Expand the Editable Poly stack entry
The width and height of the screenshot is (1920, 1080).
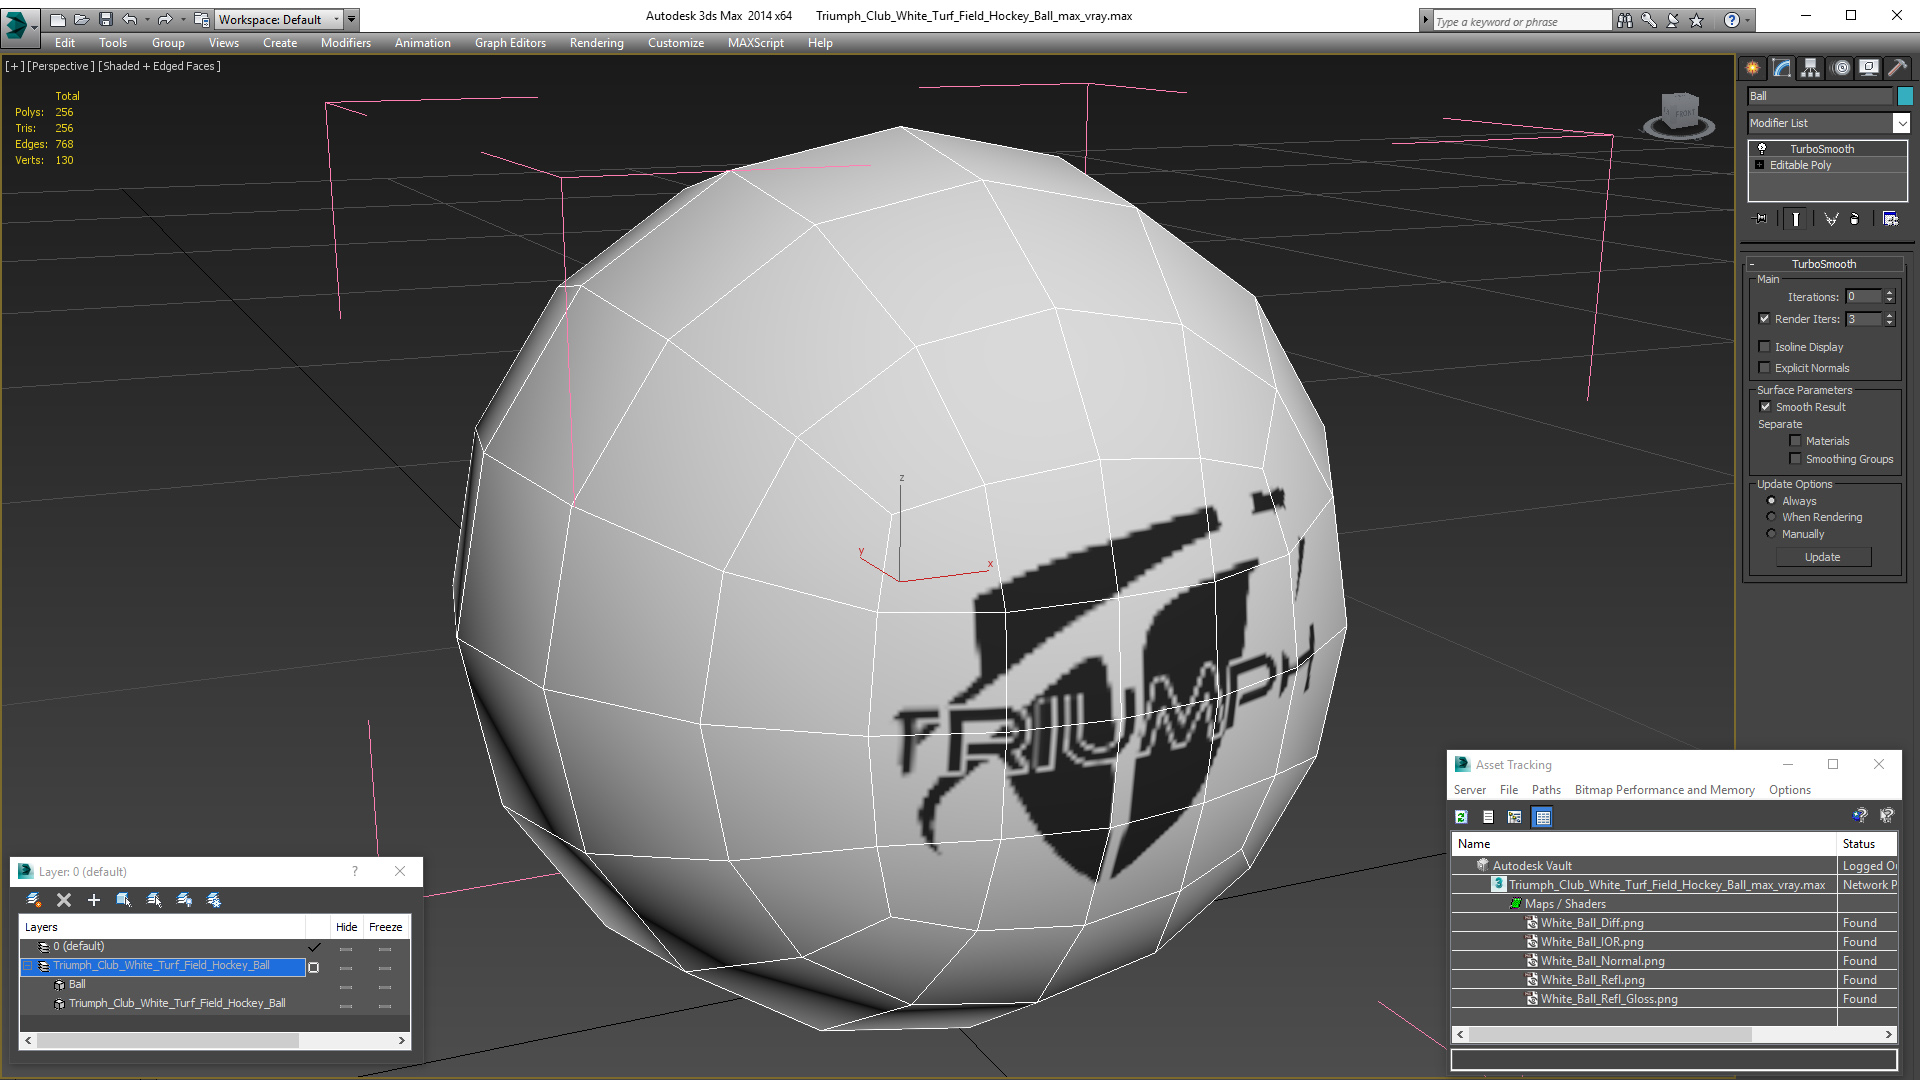pos(1760,165)
